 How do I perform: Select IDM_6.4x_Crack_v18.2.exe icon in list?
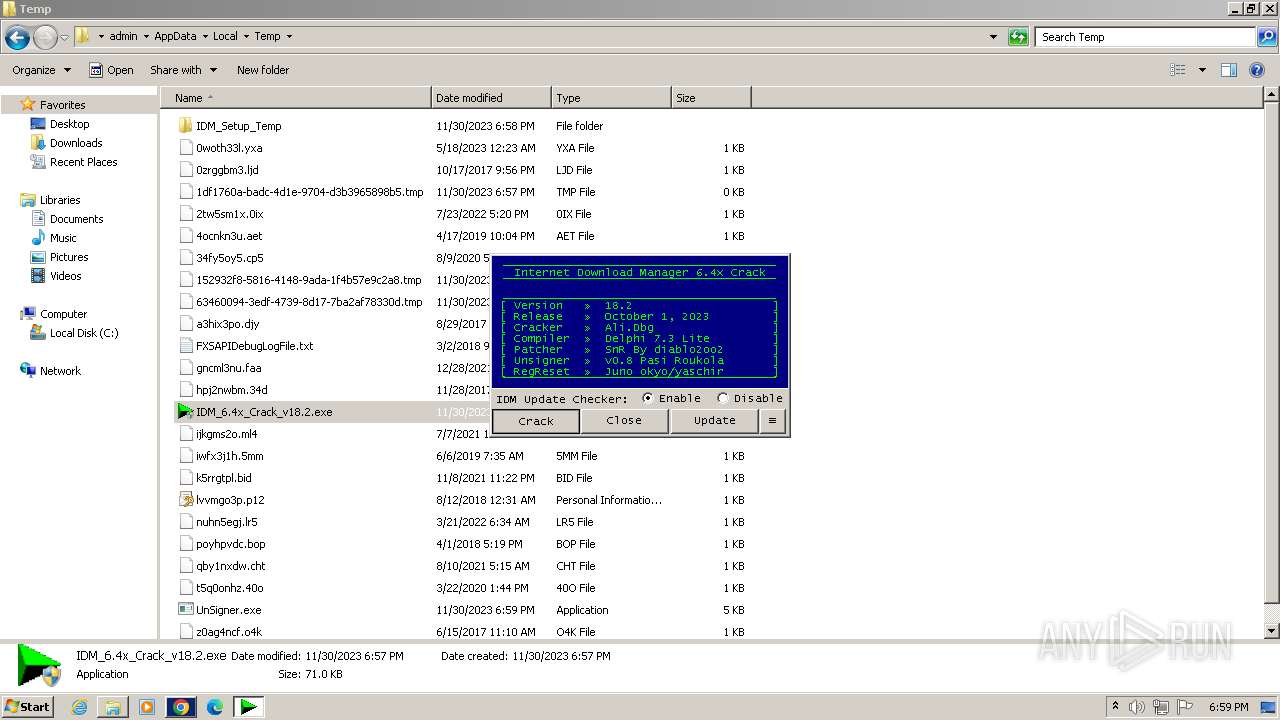tap(185, 412)
